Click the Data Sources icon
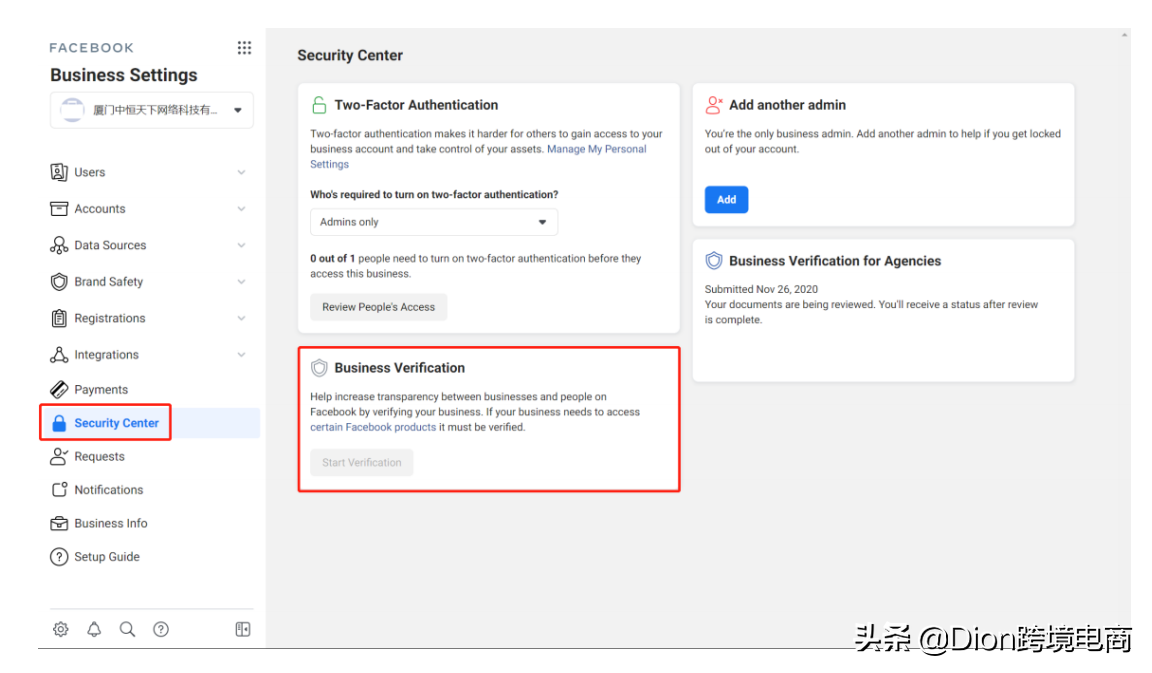 point(59,245)
